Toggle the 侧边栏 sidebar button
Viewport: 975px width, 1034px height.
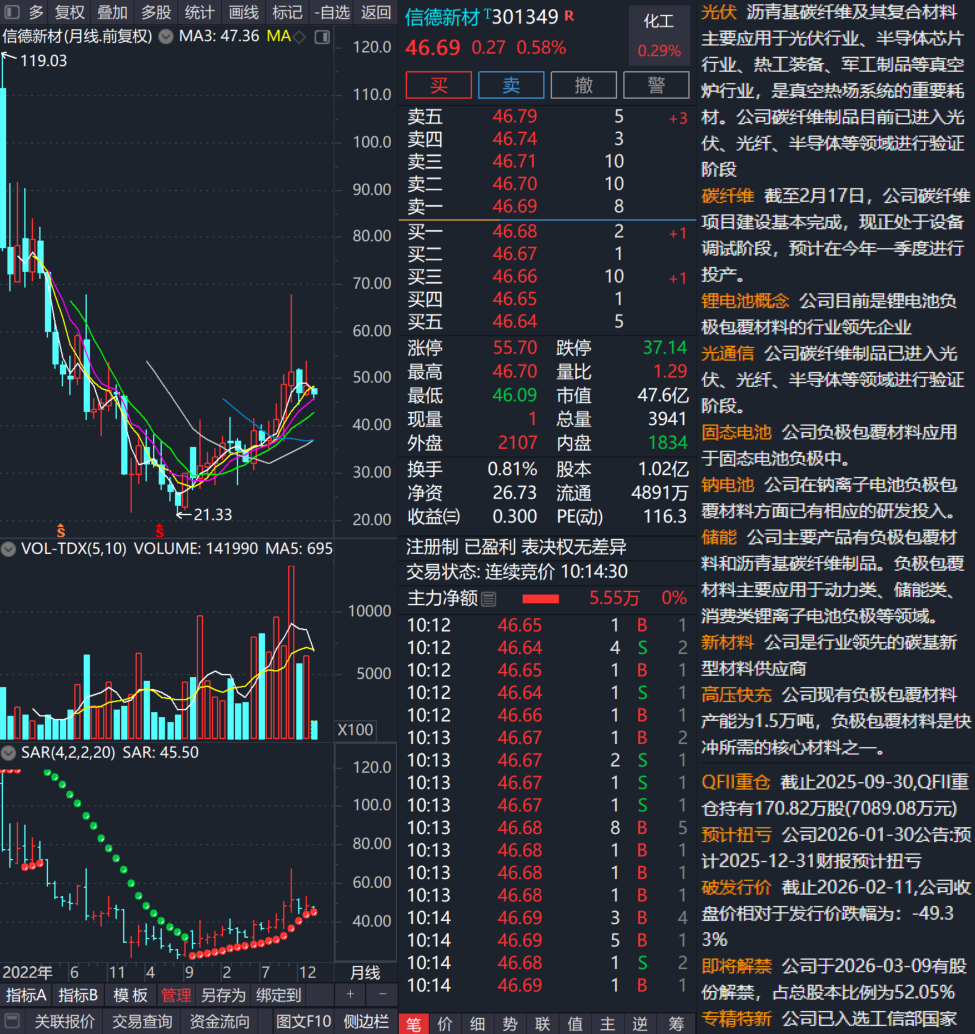(365, 1021)
